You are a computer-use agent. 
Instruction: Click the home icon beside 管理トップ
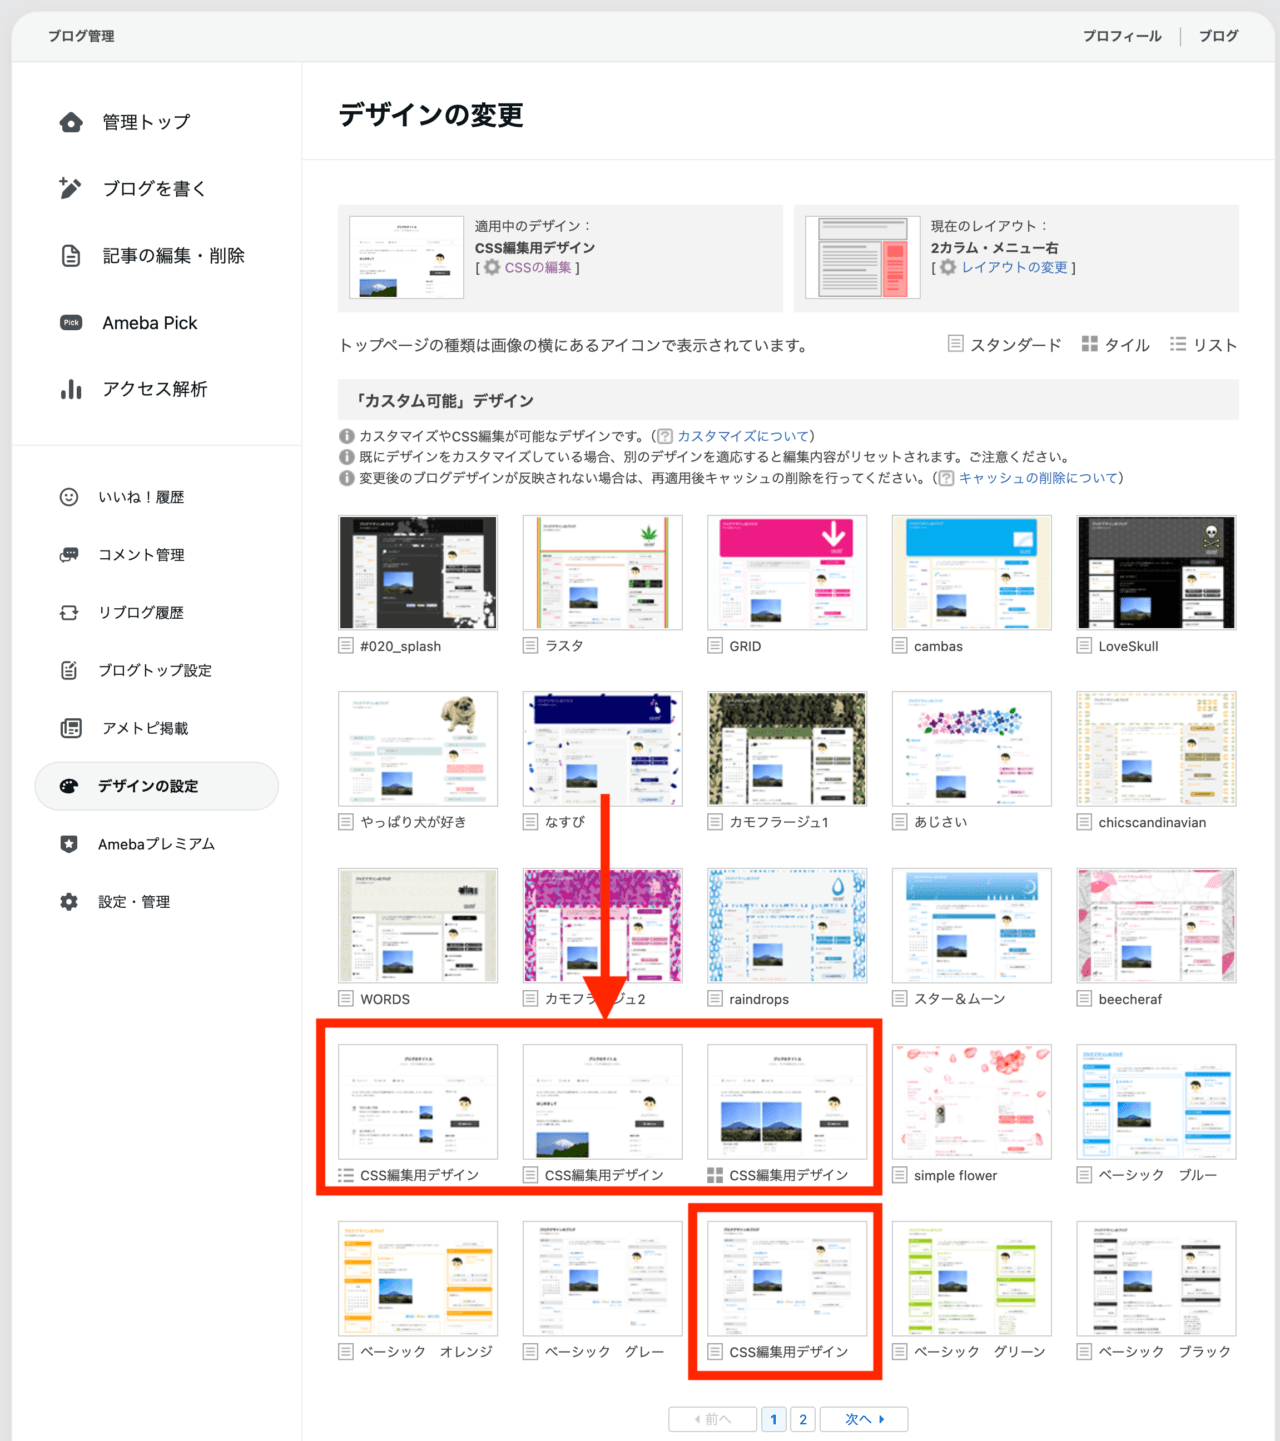point(71,122)
